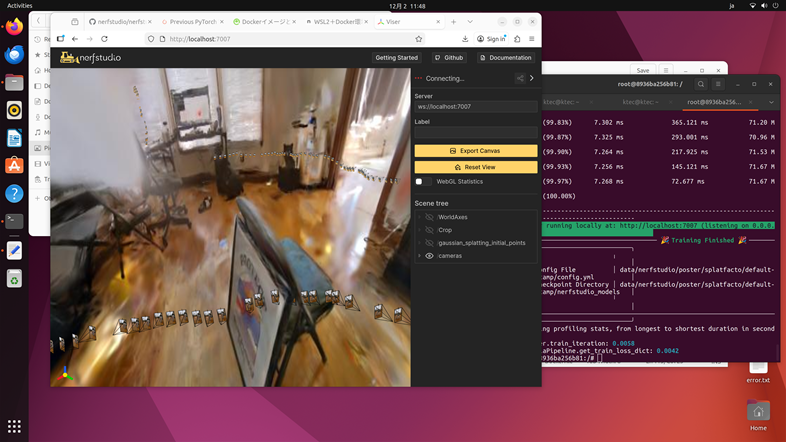The width and height of the screenshot is (786, 442).
Task: Open Text Editor from the dock
Action: point(14,251)
